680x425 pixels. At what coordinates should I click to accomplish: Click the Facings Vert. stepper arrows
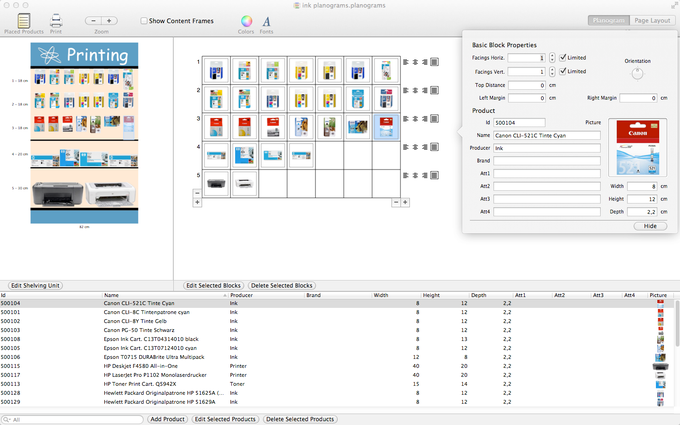(x=552, y=72)
